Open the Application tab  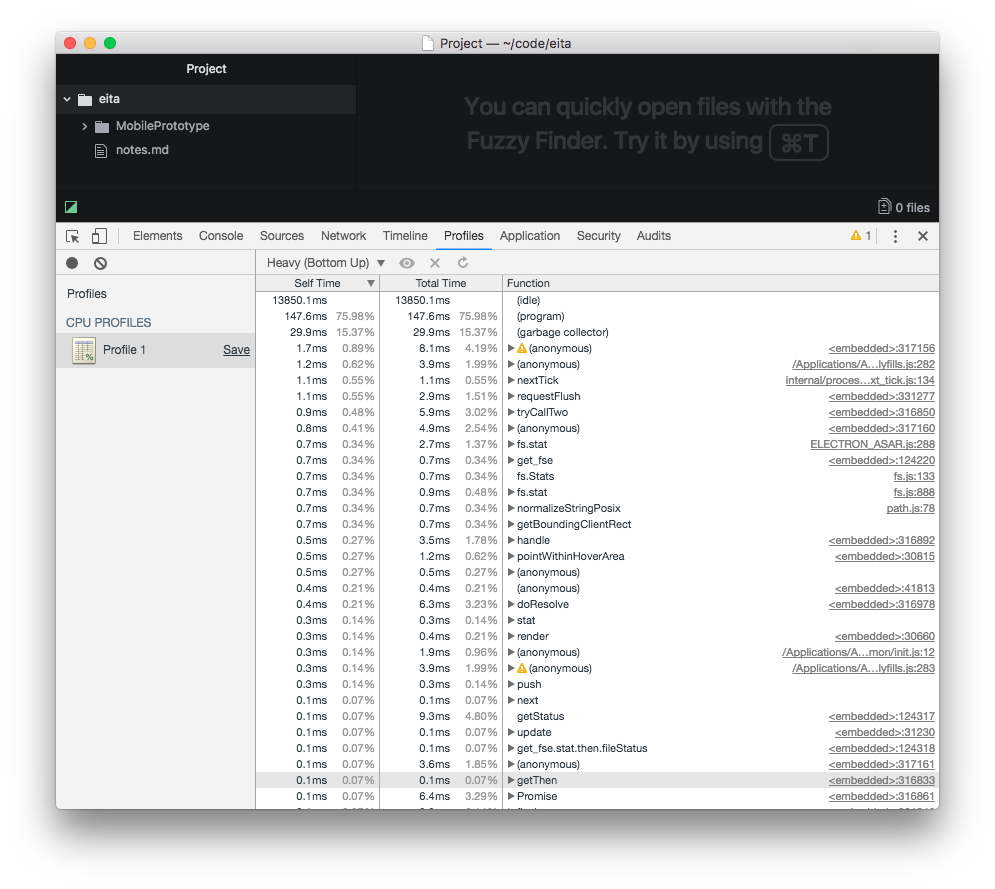click(x=530, y=235)
